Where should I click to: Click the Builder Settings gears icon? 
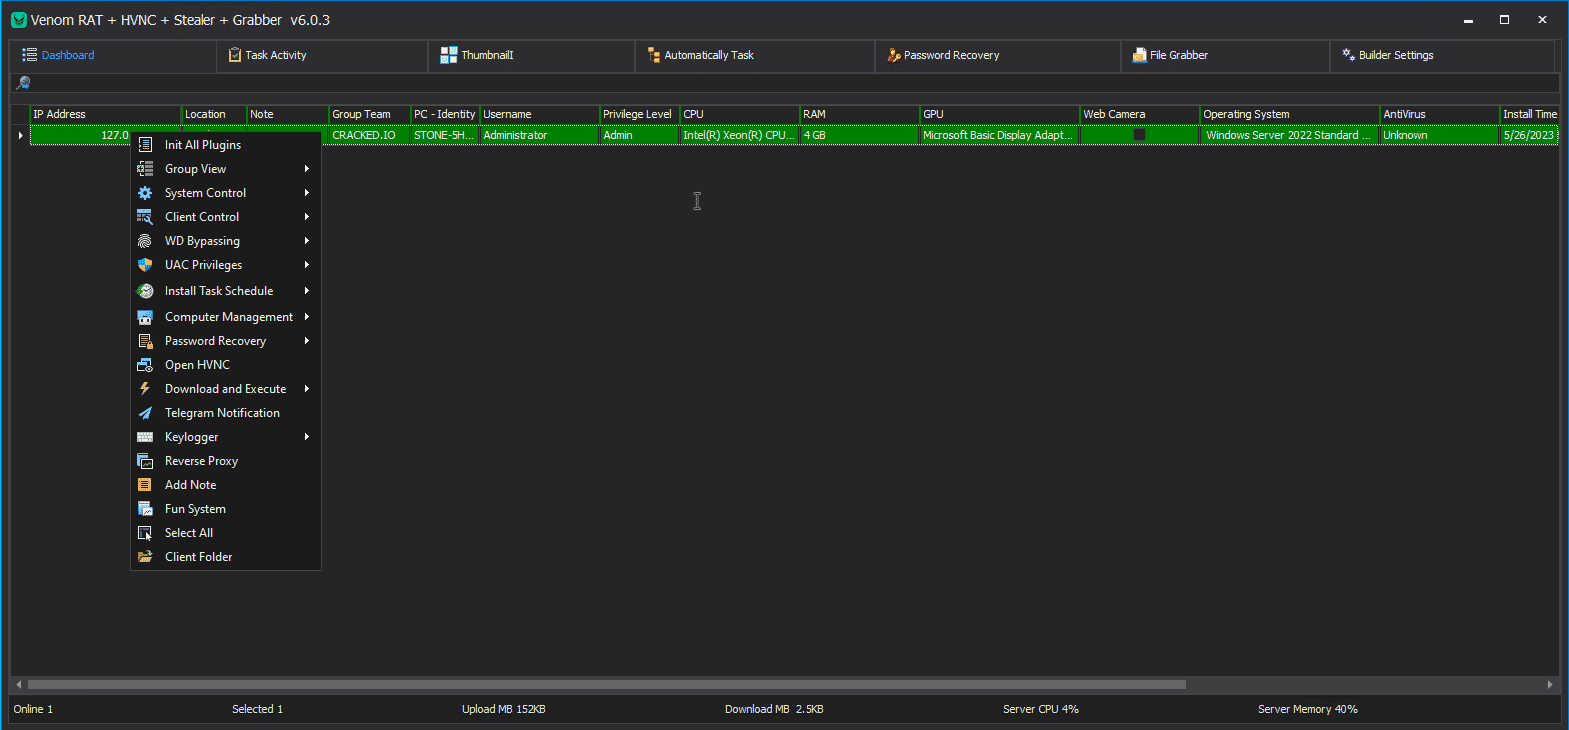click(1348, 55)
